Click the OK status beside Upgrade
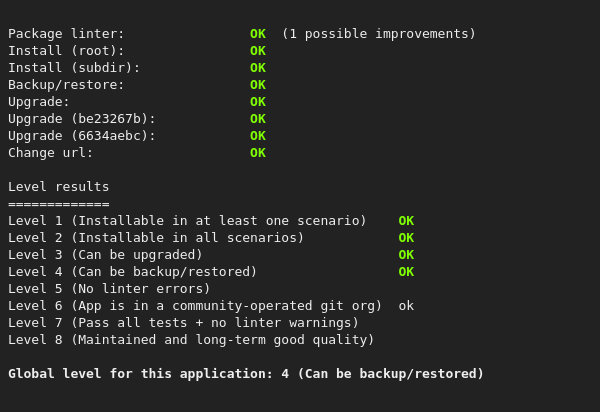This screenshot has height=412, width=600. pos(258,102)
